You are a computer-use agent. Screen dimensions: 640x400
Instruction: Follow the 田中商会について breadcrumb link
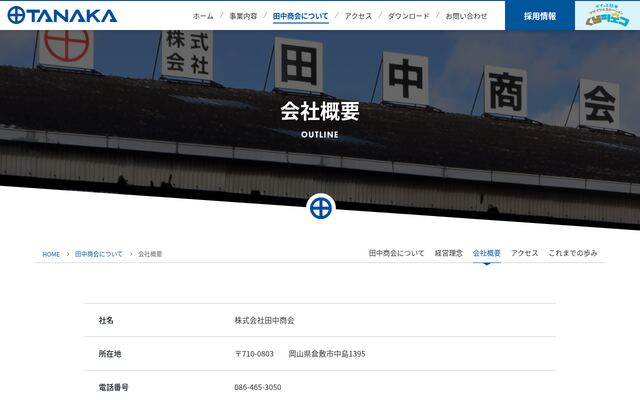click(99, 254)
